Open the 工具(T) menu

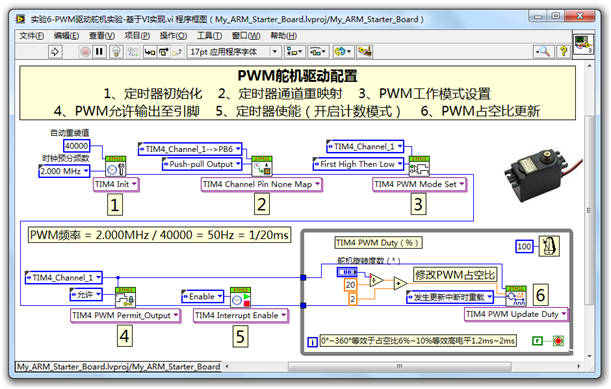[x=209, y=36]
